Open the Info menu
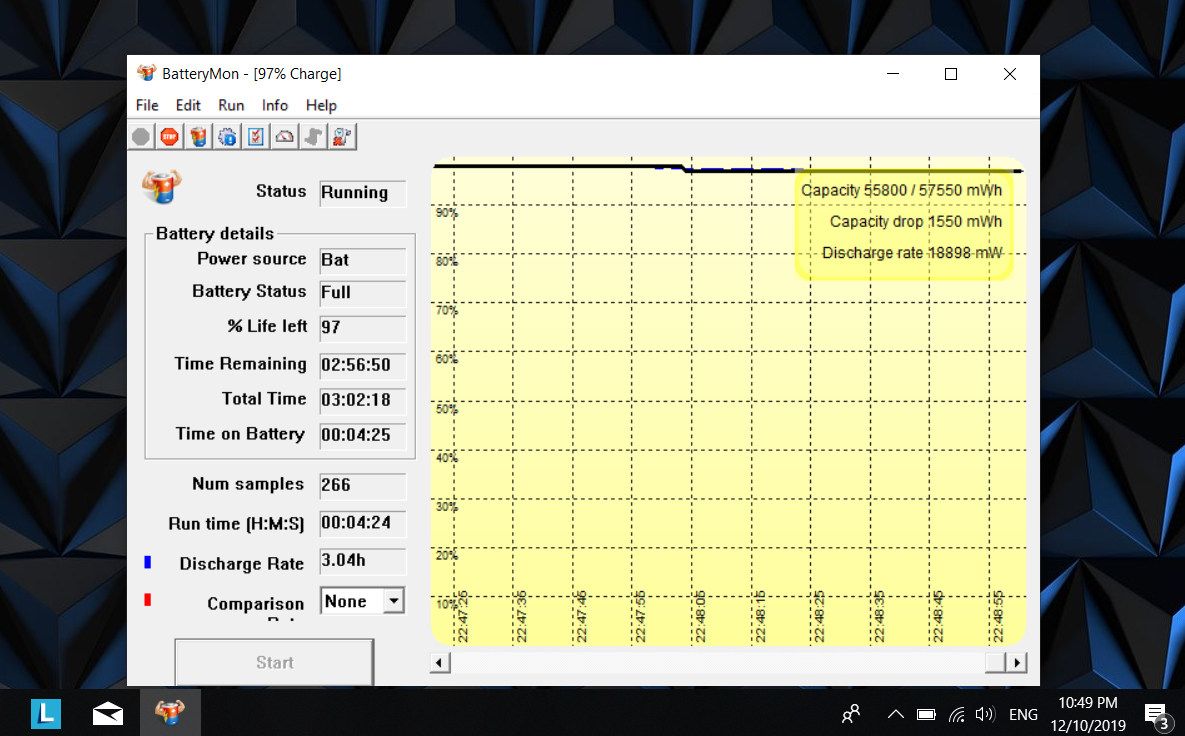Image resolution: width=1185 pixels, height=736 pixels. [x=274, y=105]
